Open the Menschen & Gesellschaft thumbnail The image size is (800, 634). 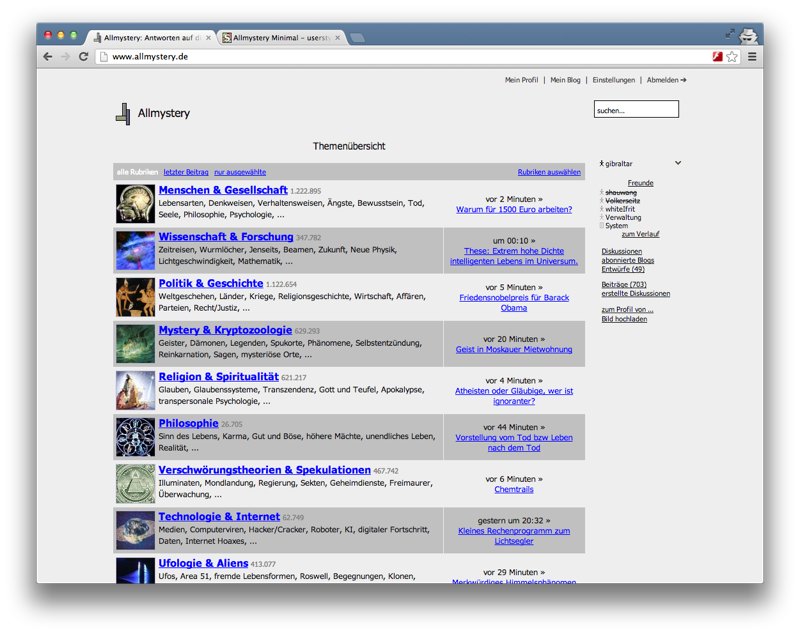click(135, 204)
